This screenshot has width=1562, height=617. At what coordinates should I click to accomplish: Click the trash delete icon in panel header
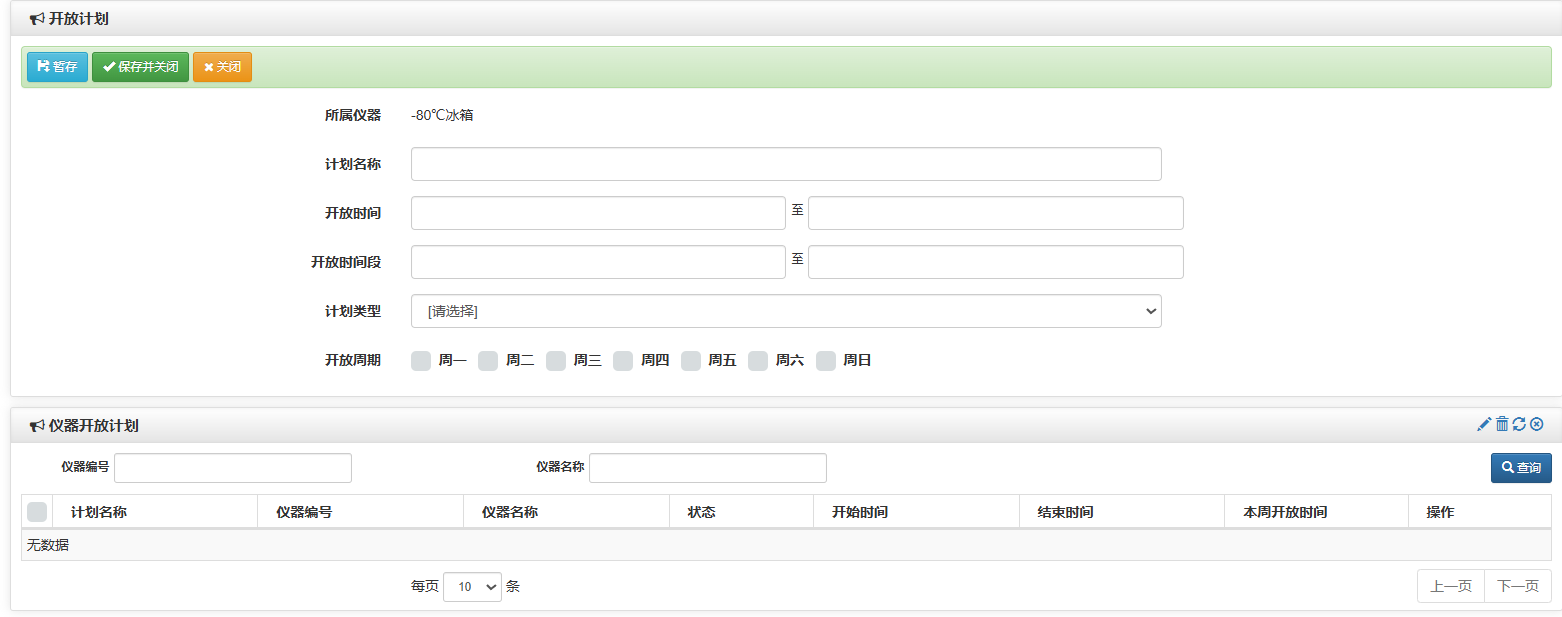point(1502,424)
